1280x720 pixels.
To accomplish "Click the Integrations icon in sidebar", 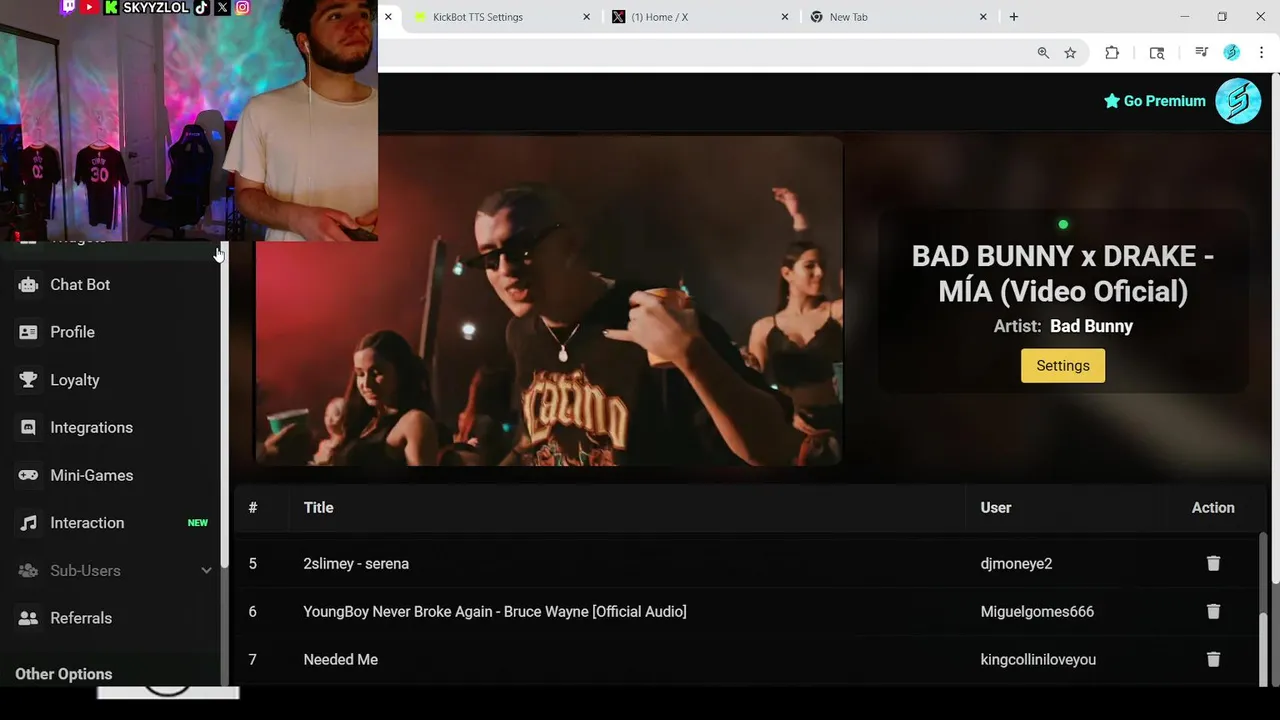I will [28, 427].
